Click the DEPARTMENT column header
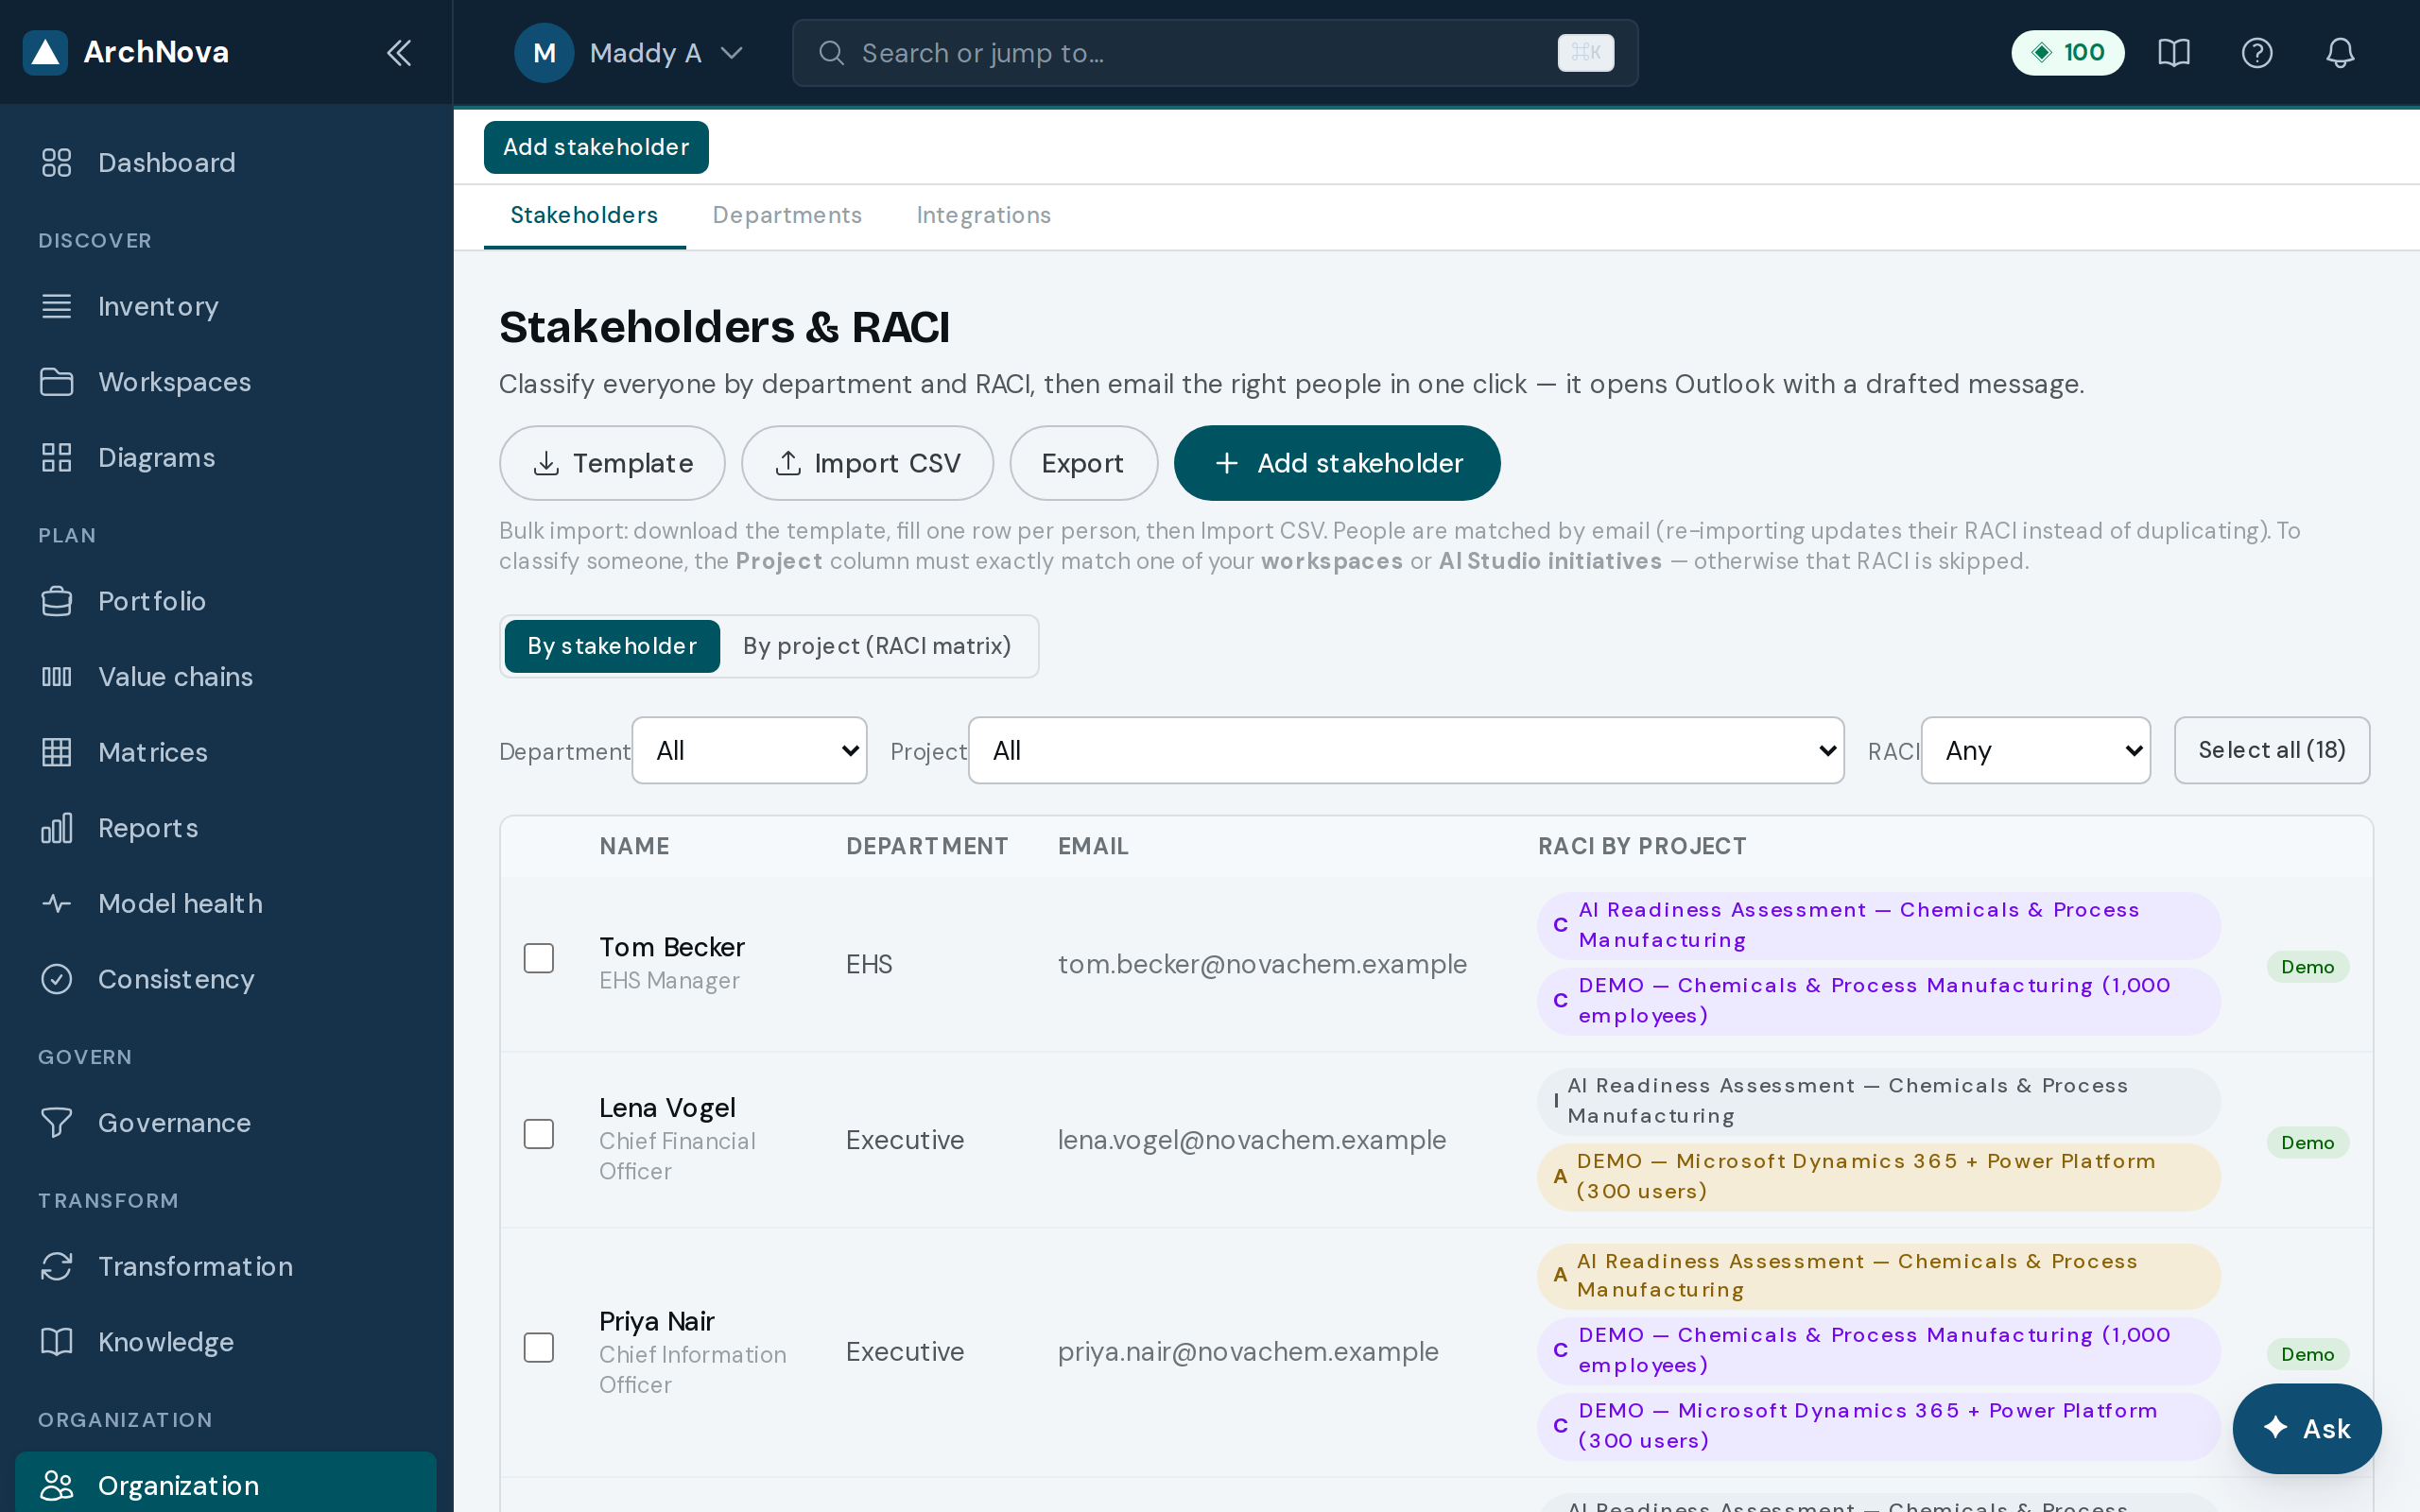The height and width of the screenshot is (1512, 2420). point(927,846)
